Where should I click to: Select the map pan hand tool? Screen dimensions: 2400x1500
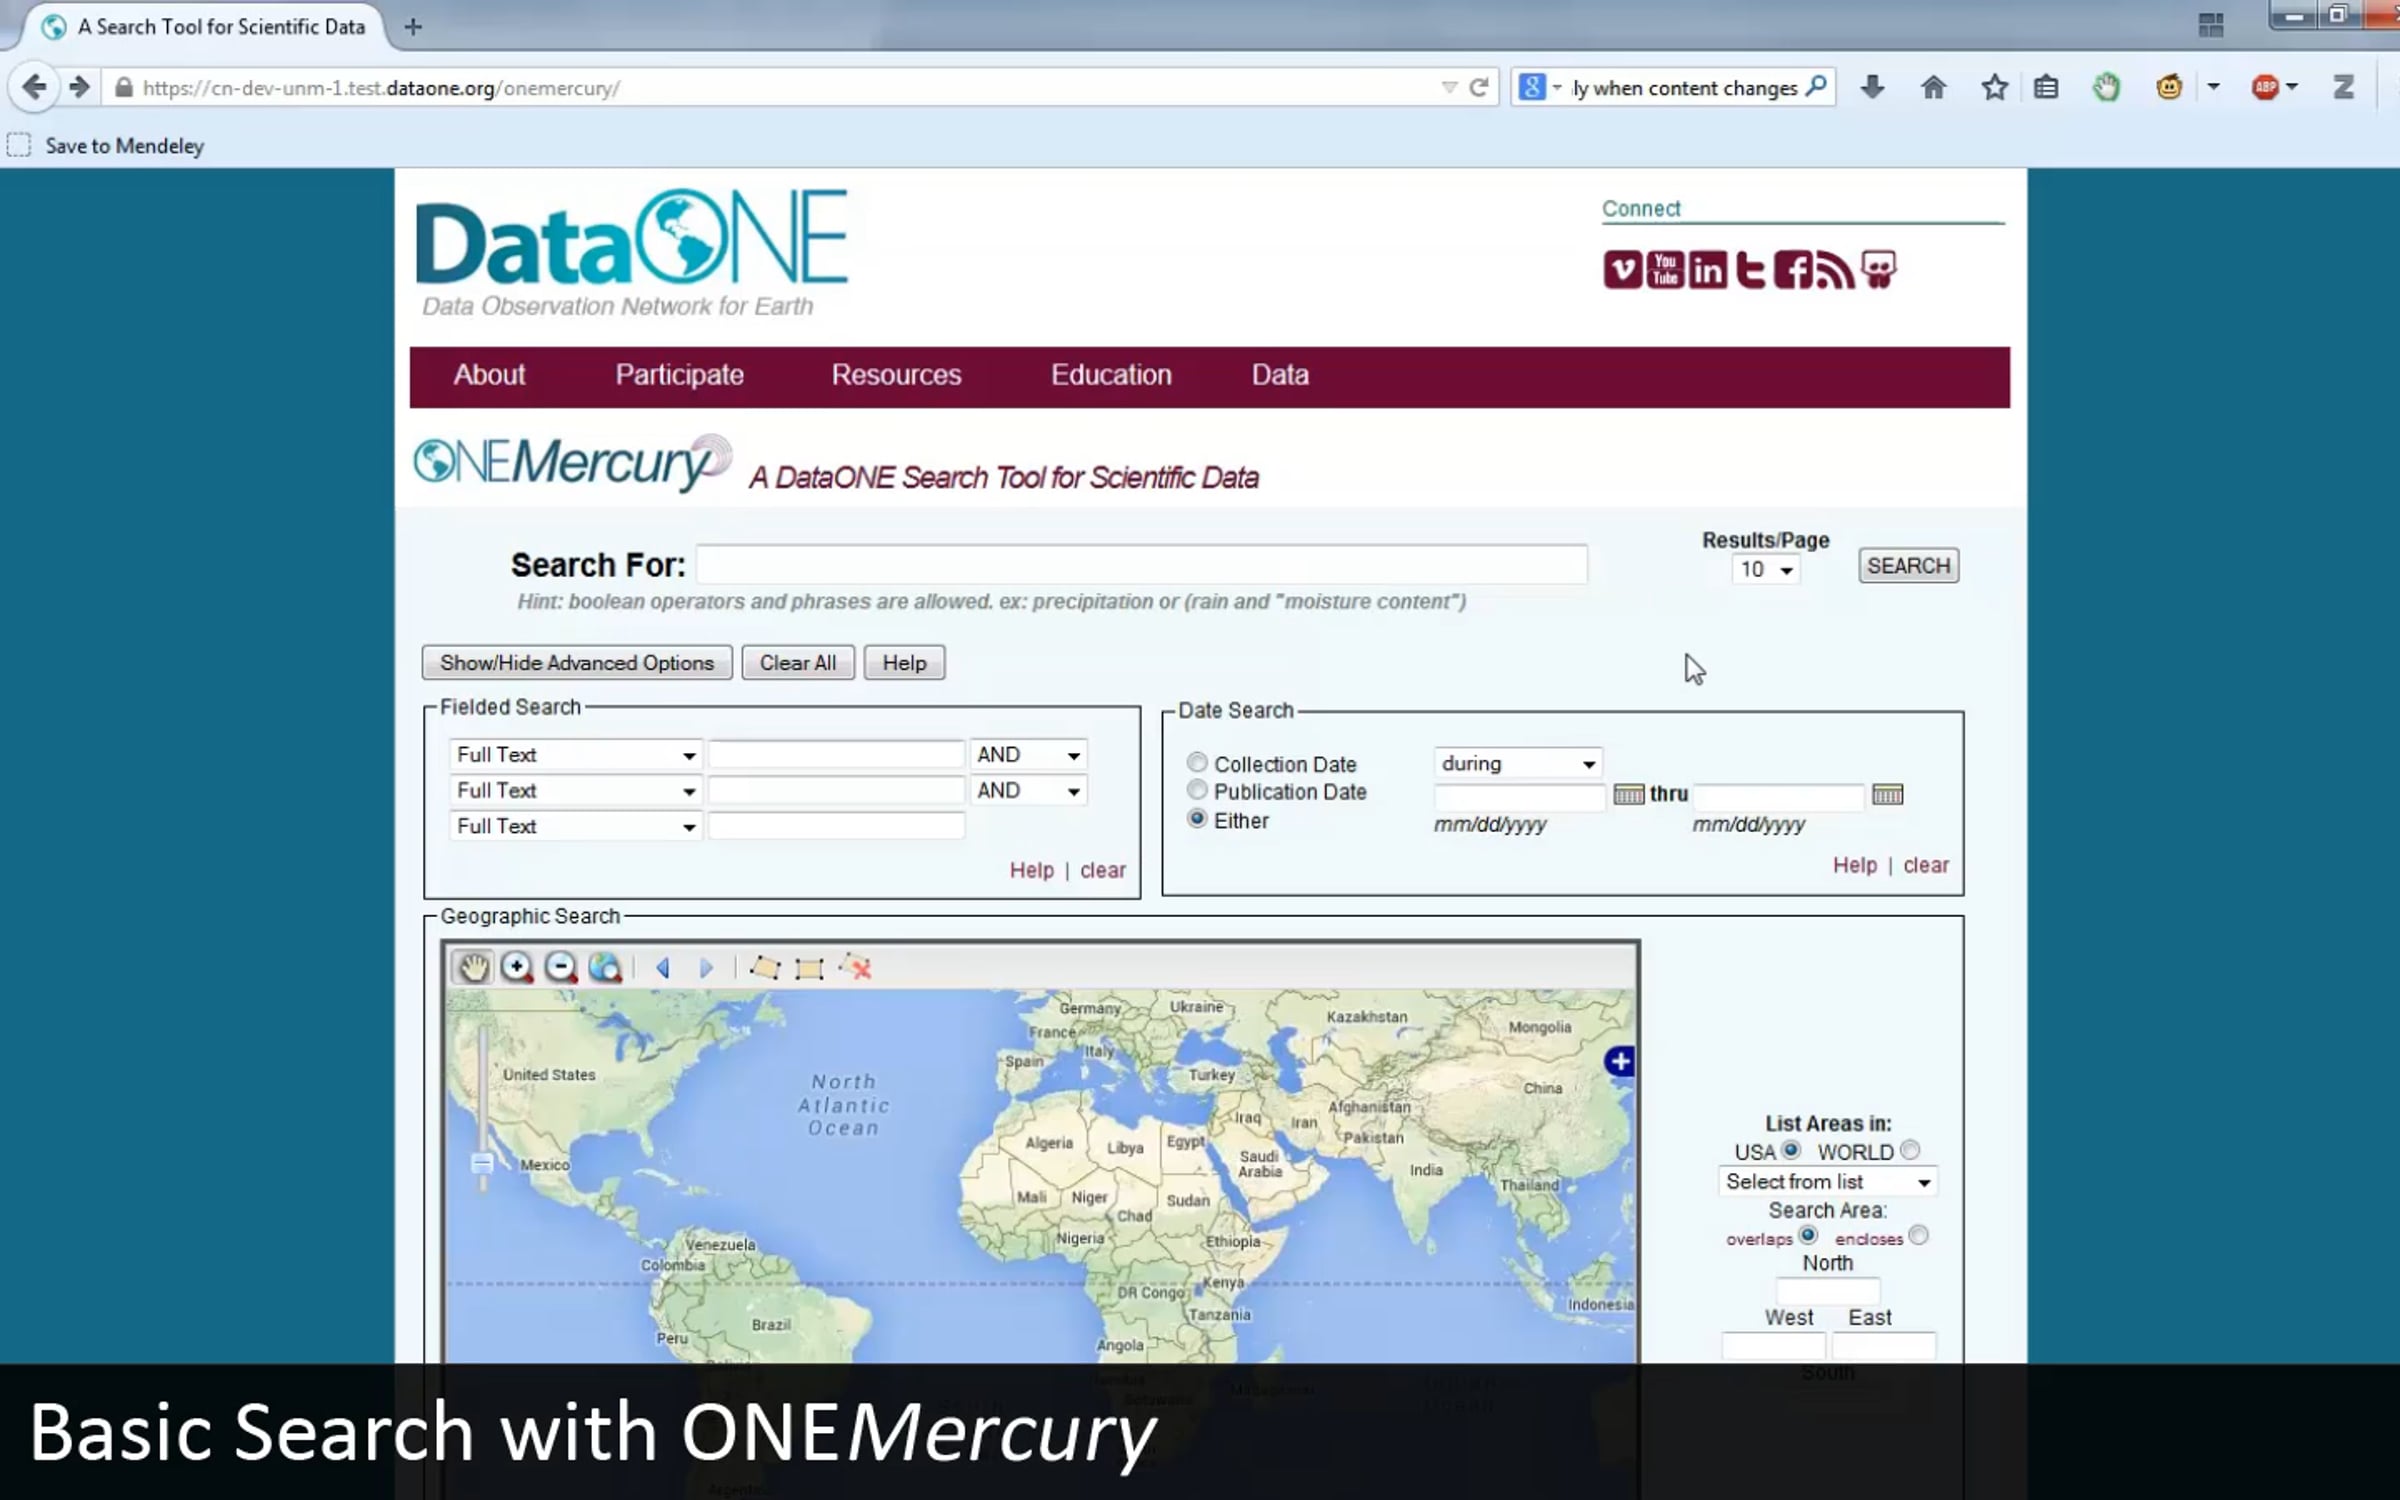pos(473,967)
